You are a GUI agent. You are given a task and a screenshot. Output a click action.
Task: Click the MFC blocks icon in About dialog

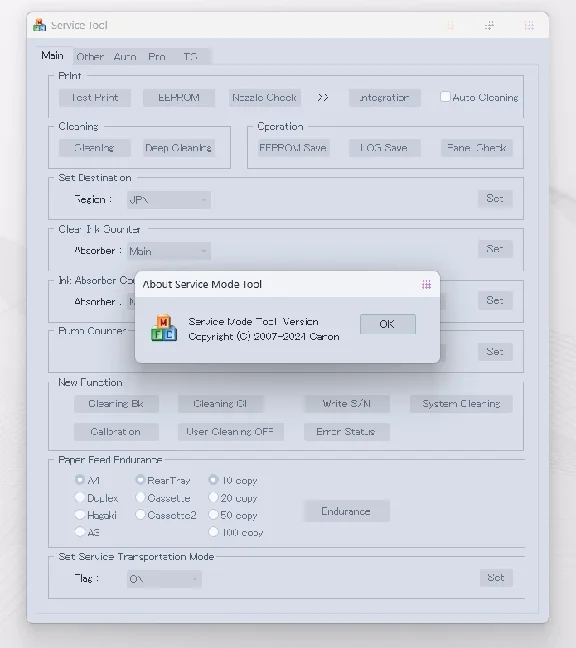point(164,328)
